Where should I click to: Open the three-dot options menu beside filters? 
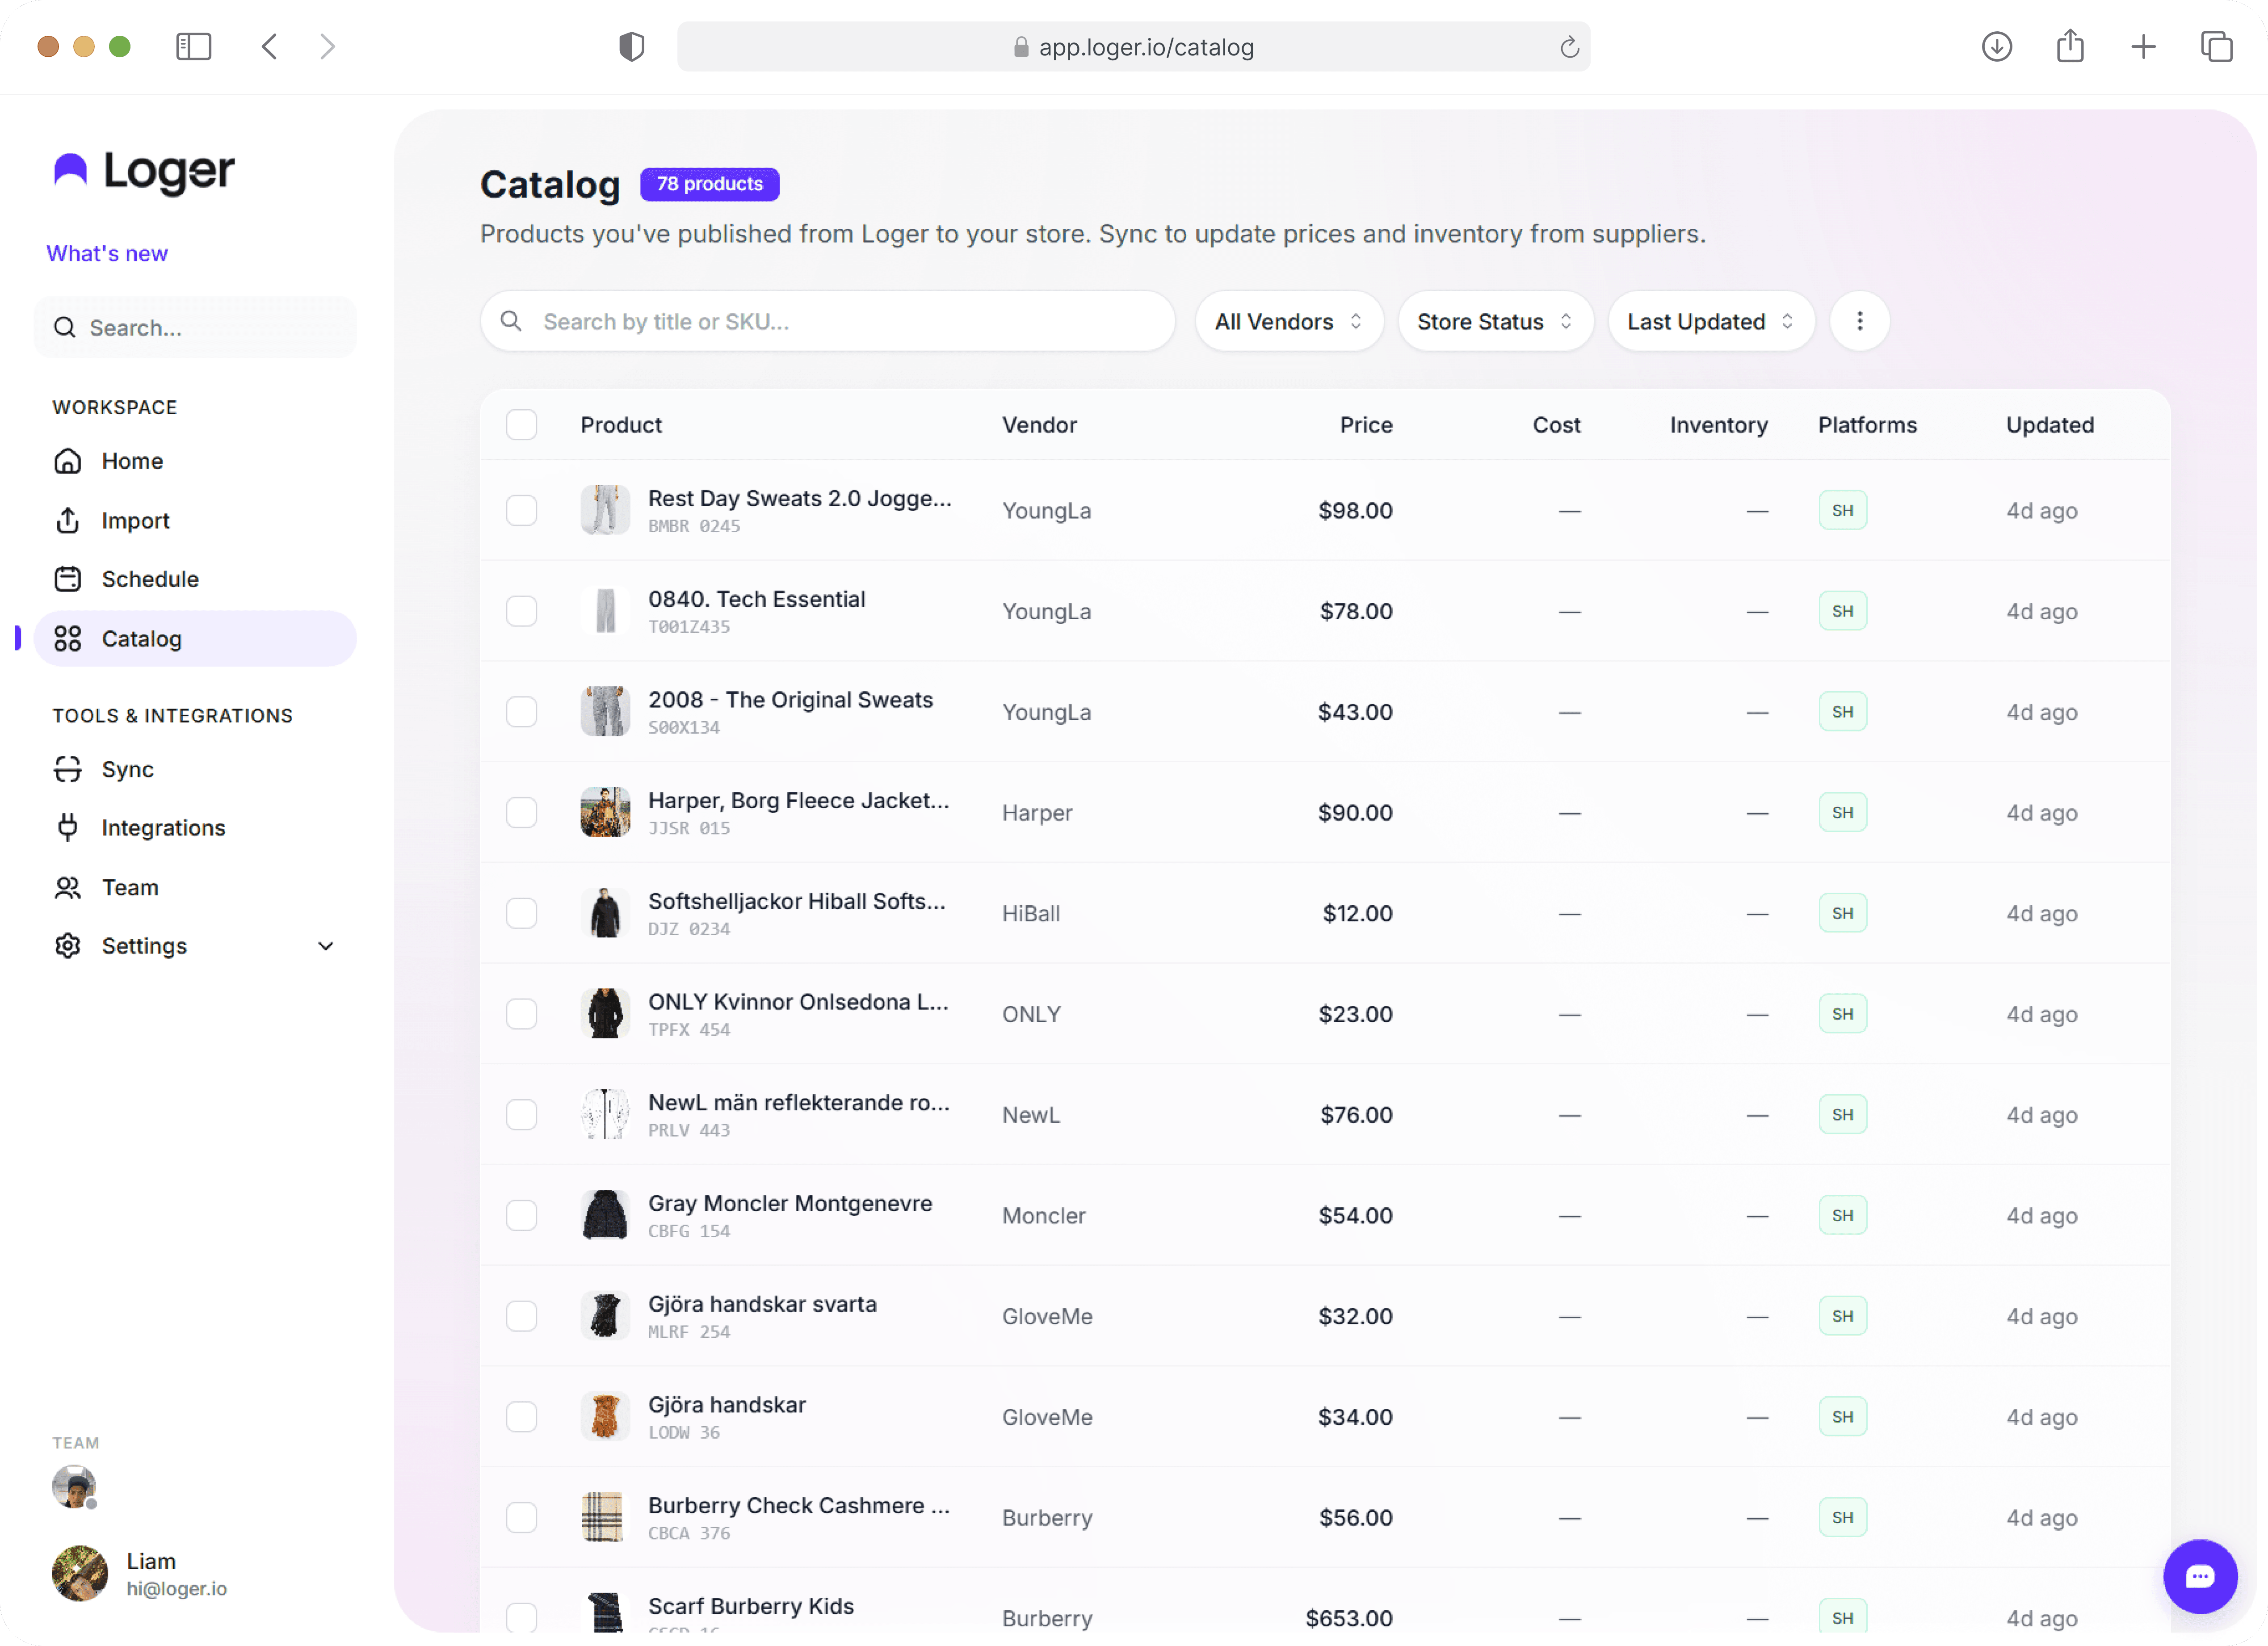click(1859, 321)
